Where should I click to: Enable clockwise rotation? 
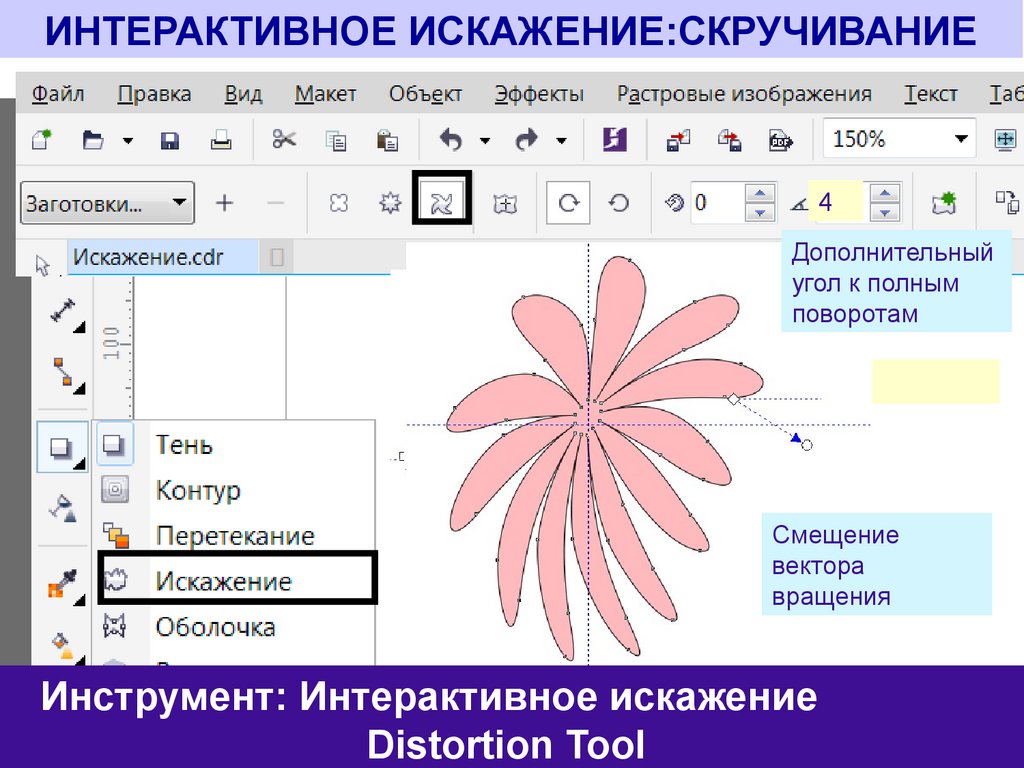(568, 203)
